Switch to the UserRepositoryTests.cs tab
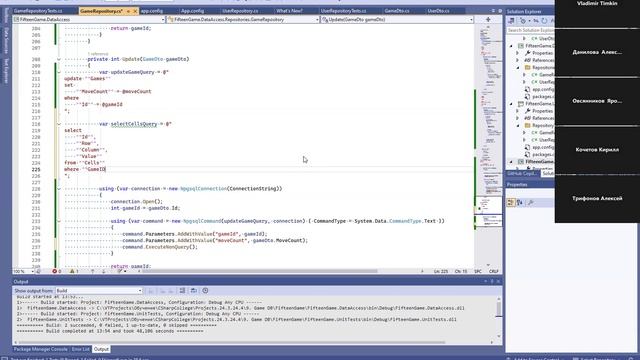The height and width of the screenshot is (360, 640). [343, 11]
